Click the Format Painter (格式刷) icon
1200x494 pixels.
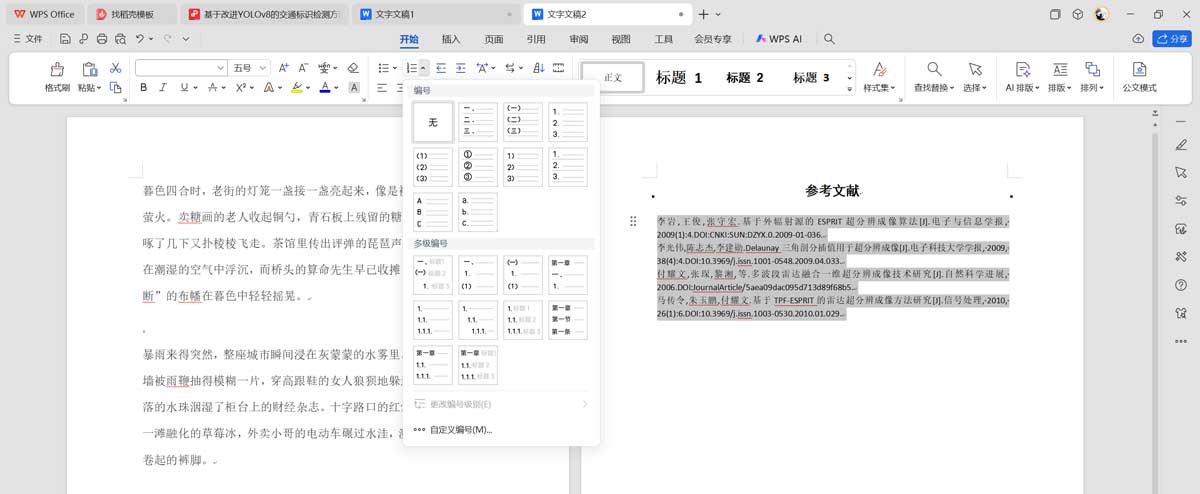[57, 68]
